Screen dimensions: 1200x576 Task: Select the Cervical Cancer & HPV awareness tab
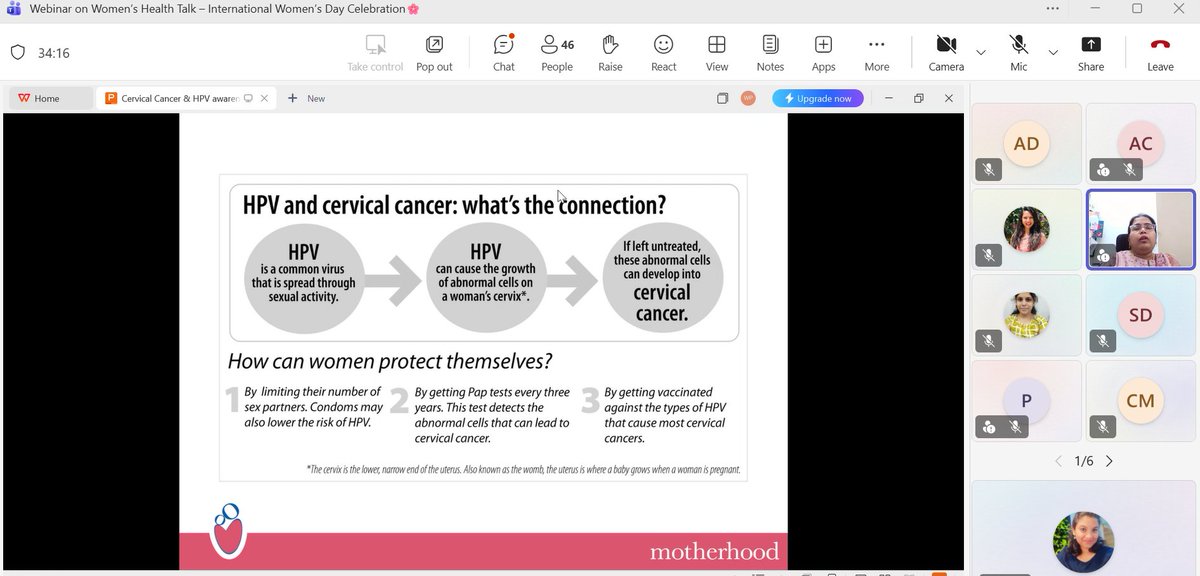(x=180, y=98)
